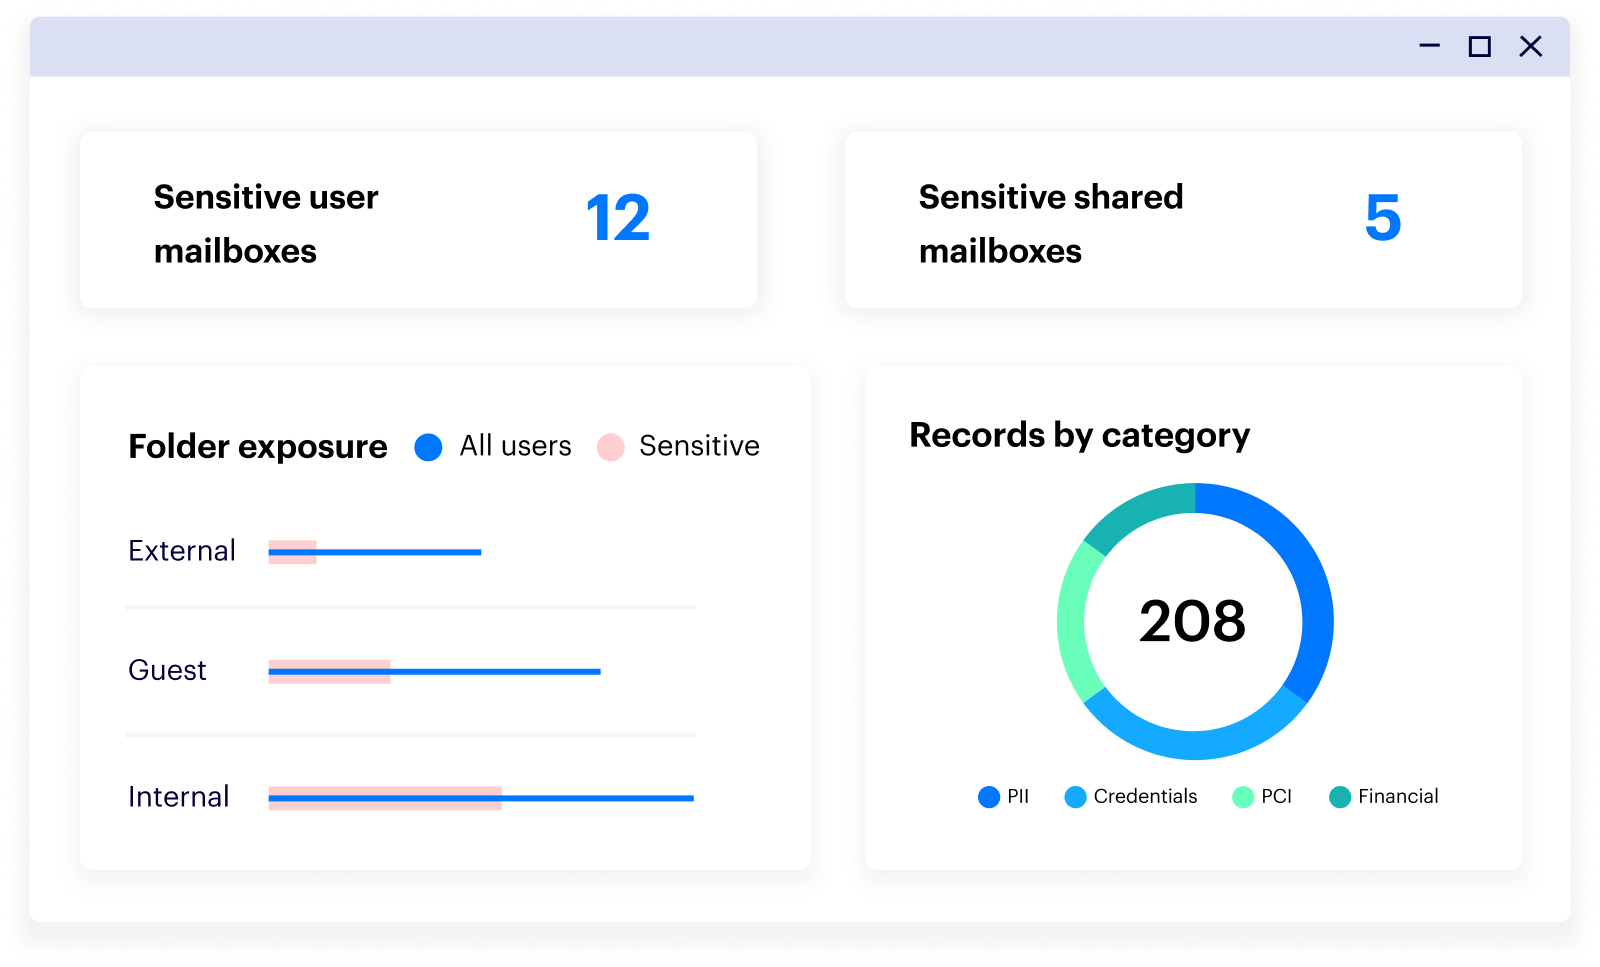Select the Guest folder exposure bar
Image resolution: width=1600 pixels, height=967 pixels.
[x=434, y=672]
